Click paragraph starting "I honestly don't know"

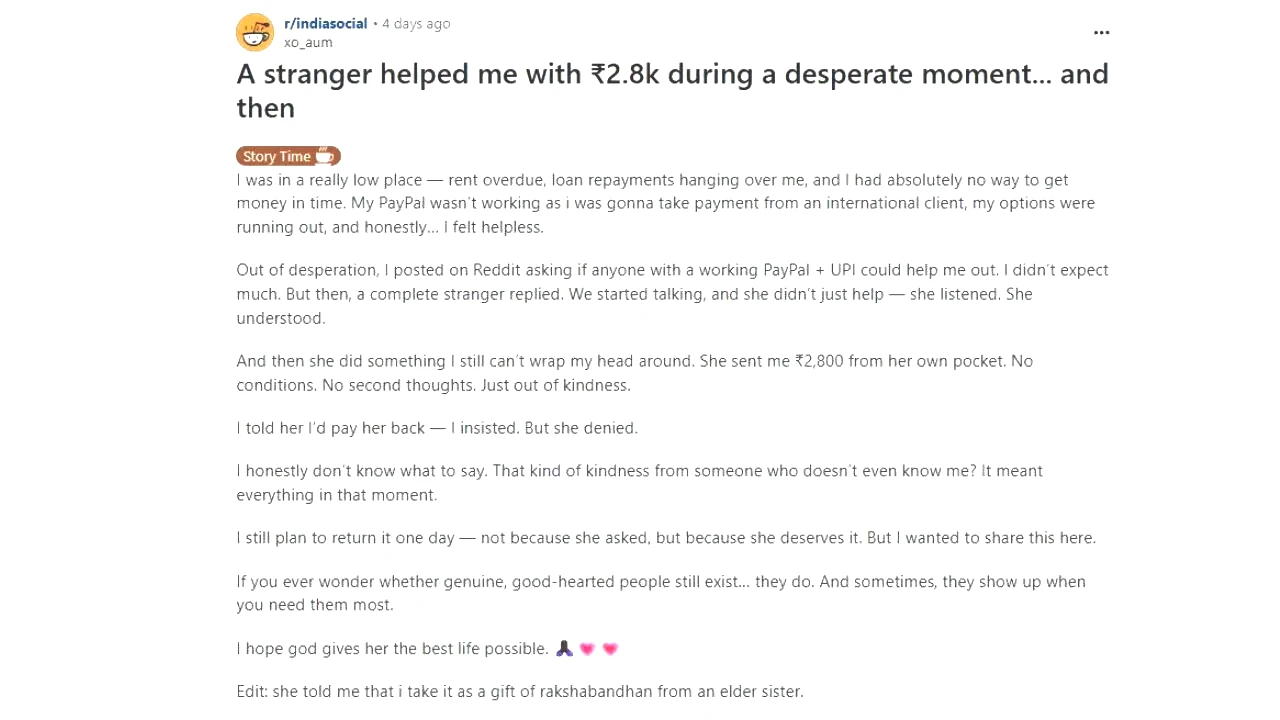pos(640,482)
